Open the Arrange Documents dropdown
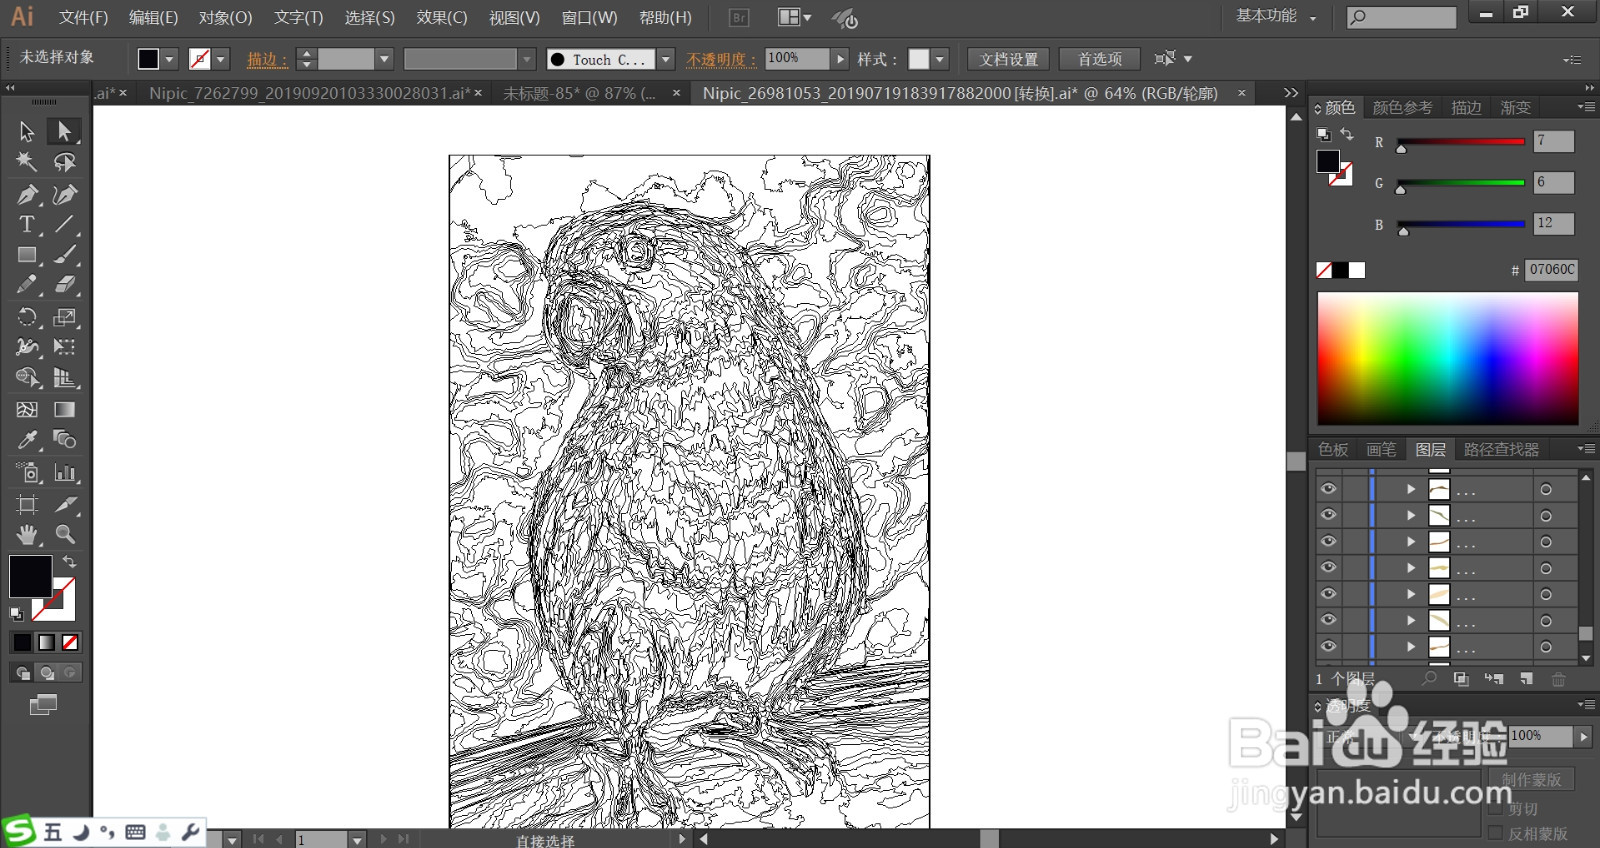This screenshot has height=848, width=1600. click(x=795, y=17)
